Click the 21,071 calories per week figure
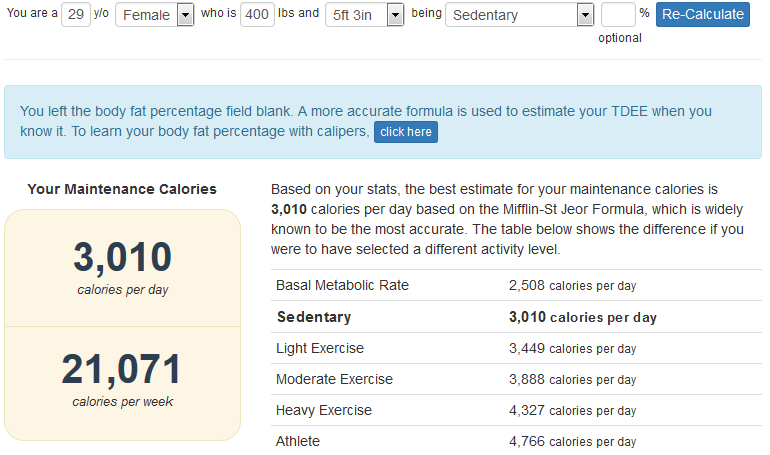 point(122,369)
